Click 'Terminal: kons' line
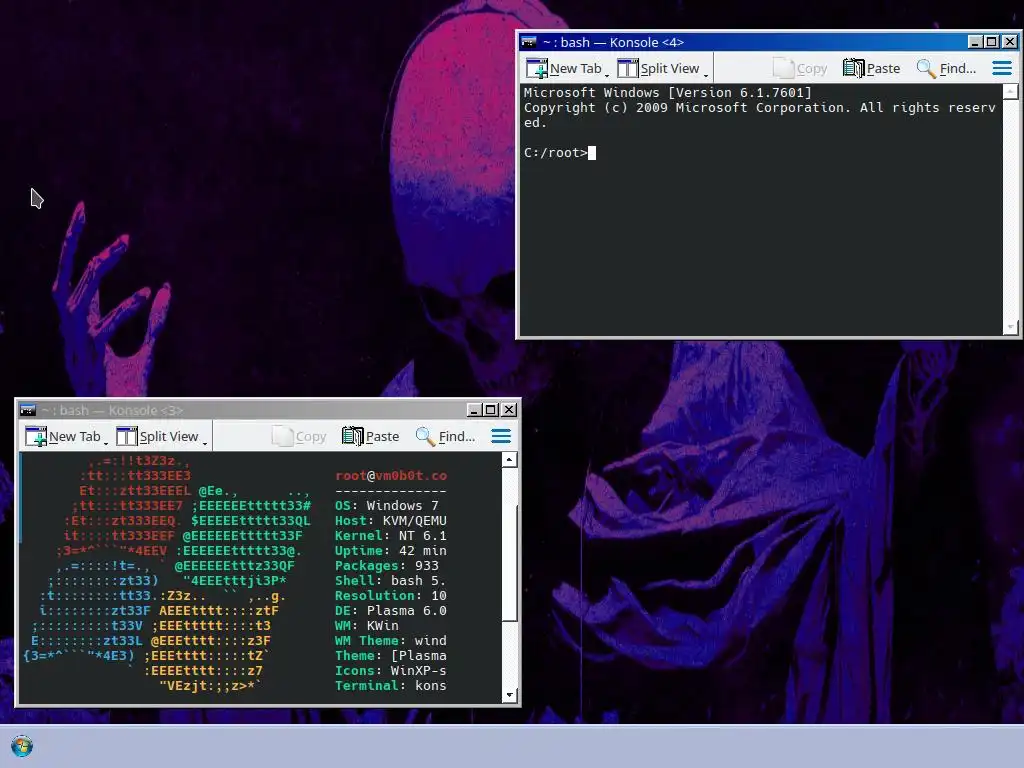The width and height of the screenshot is (1024, 768). point(391,686)
